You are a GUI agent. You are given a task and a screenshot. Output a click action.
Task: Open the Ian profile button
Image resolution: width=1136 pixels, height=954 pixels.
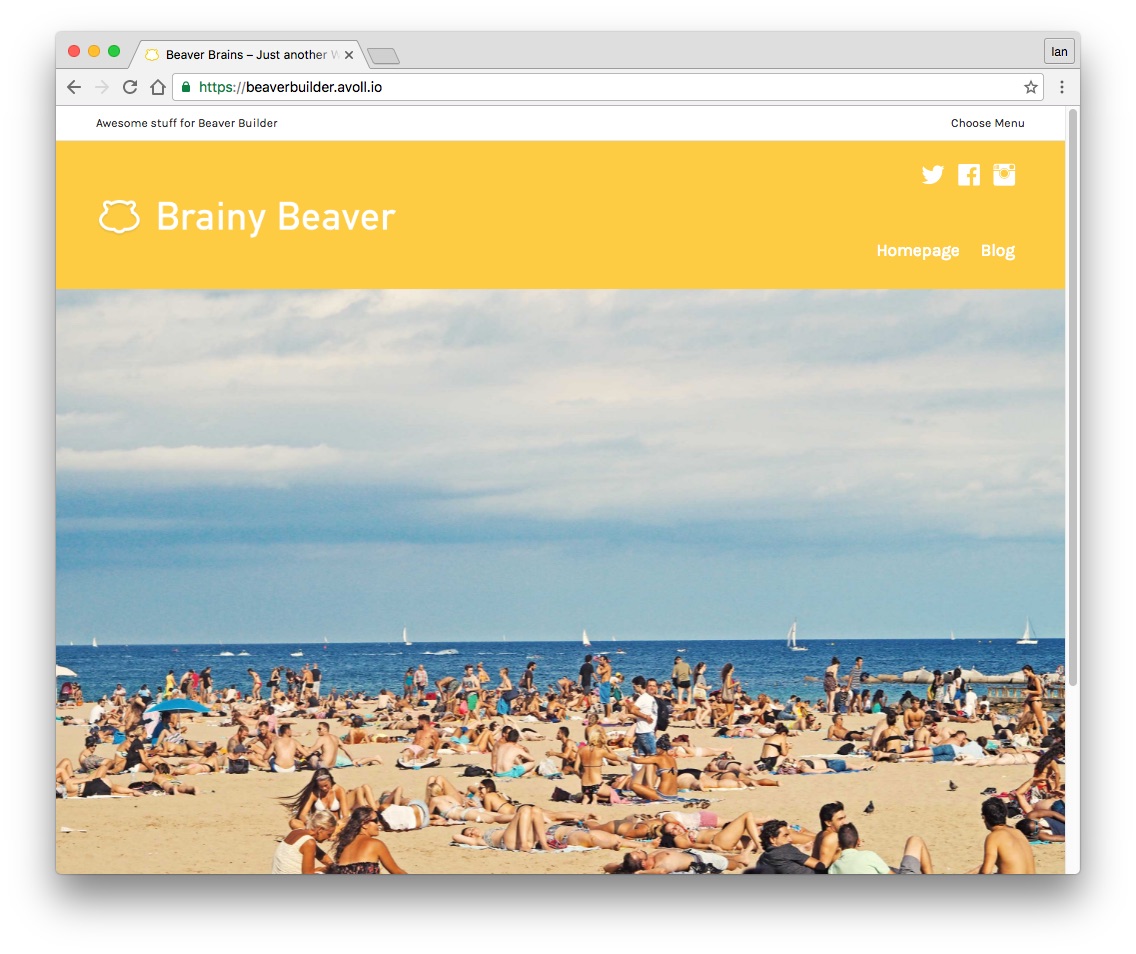pos(1059,51)
